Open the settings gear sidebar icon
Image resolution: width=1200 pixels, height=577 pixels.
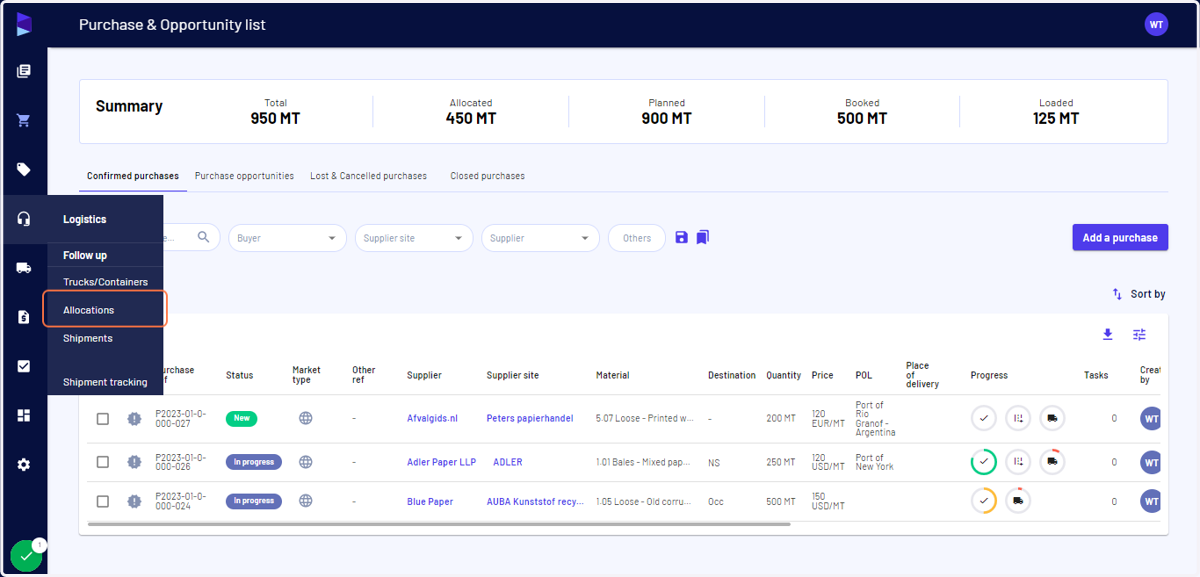click(x=24, y=464)
